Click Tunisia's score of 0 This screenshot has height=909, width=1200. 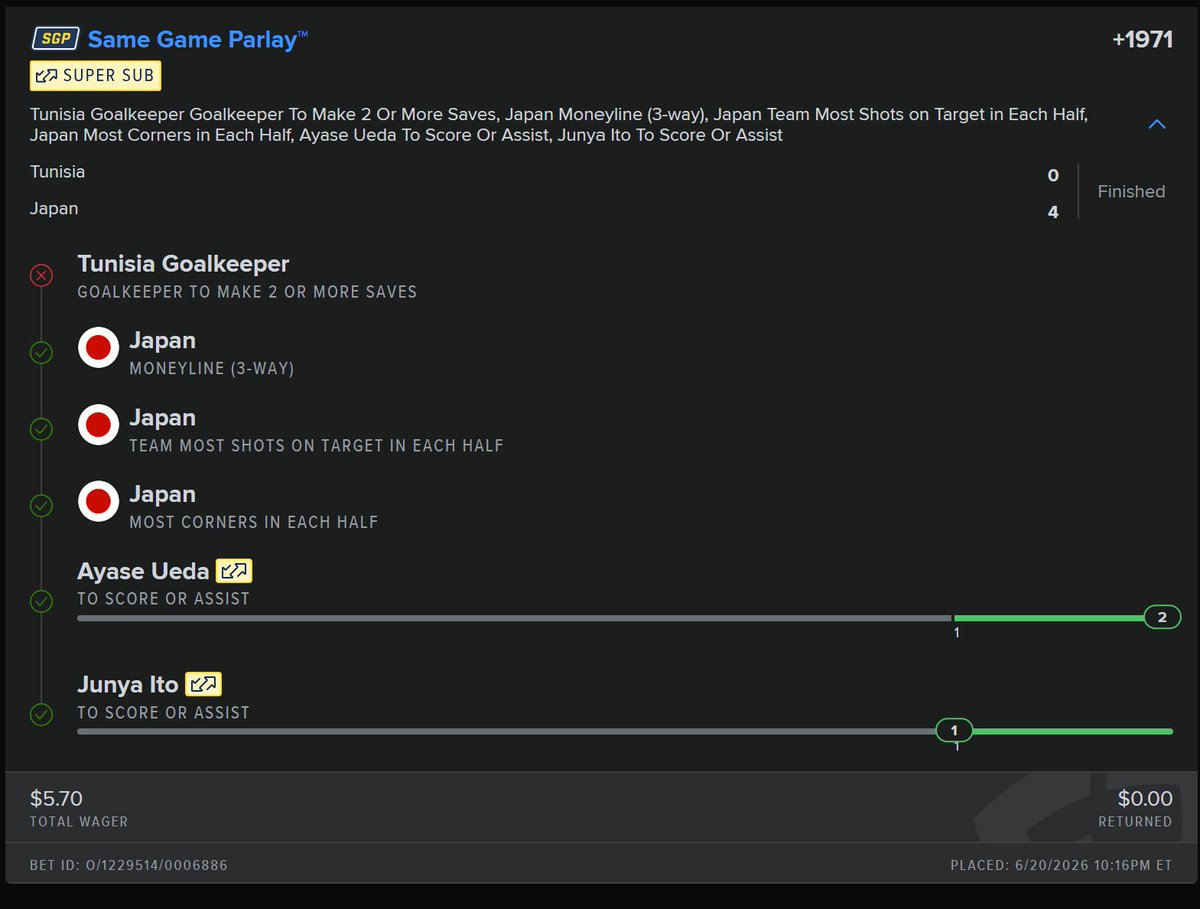coord(1053,176)
